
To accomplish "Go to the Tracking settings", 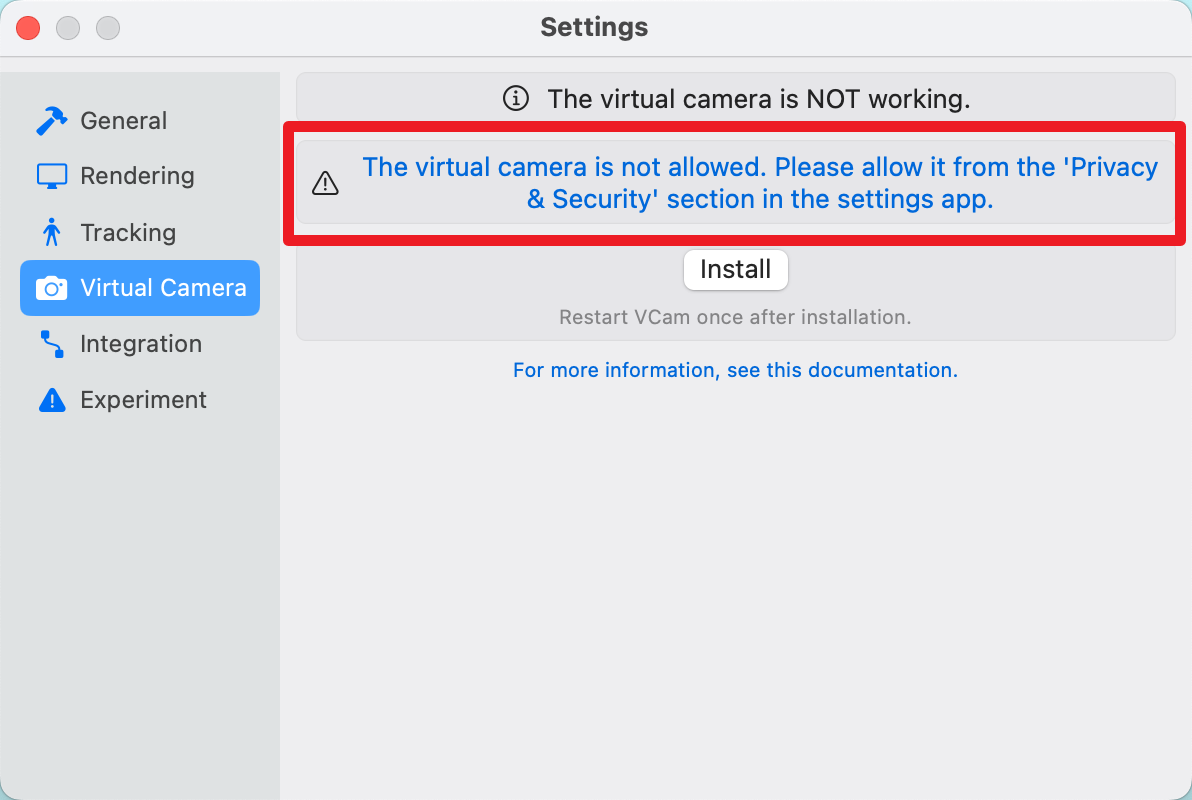I will pyautogui.click(x=128, y=233).
